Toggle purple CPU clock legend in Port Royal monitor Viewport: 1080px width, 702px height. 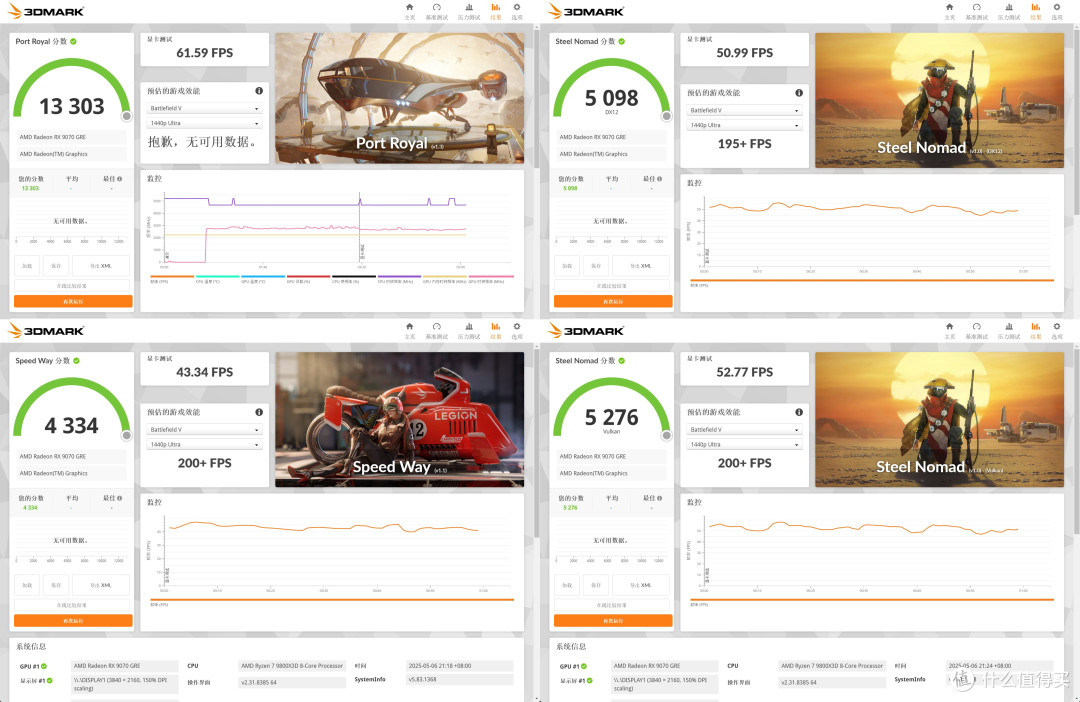coord(399,279)
